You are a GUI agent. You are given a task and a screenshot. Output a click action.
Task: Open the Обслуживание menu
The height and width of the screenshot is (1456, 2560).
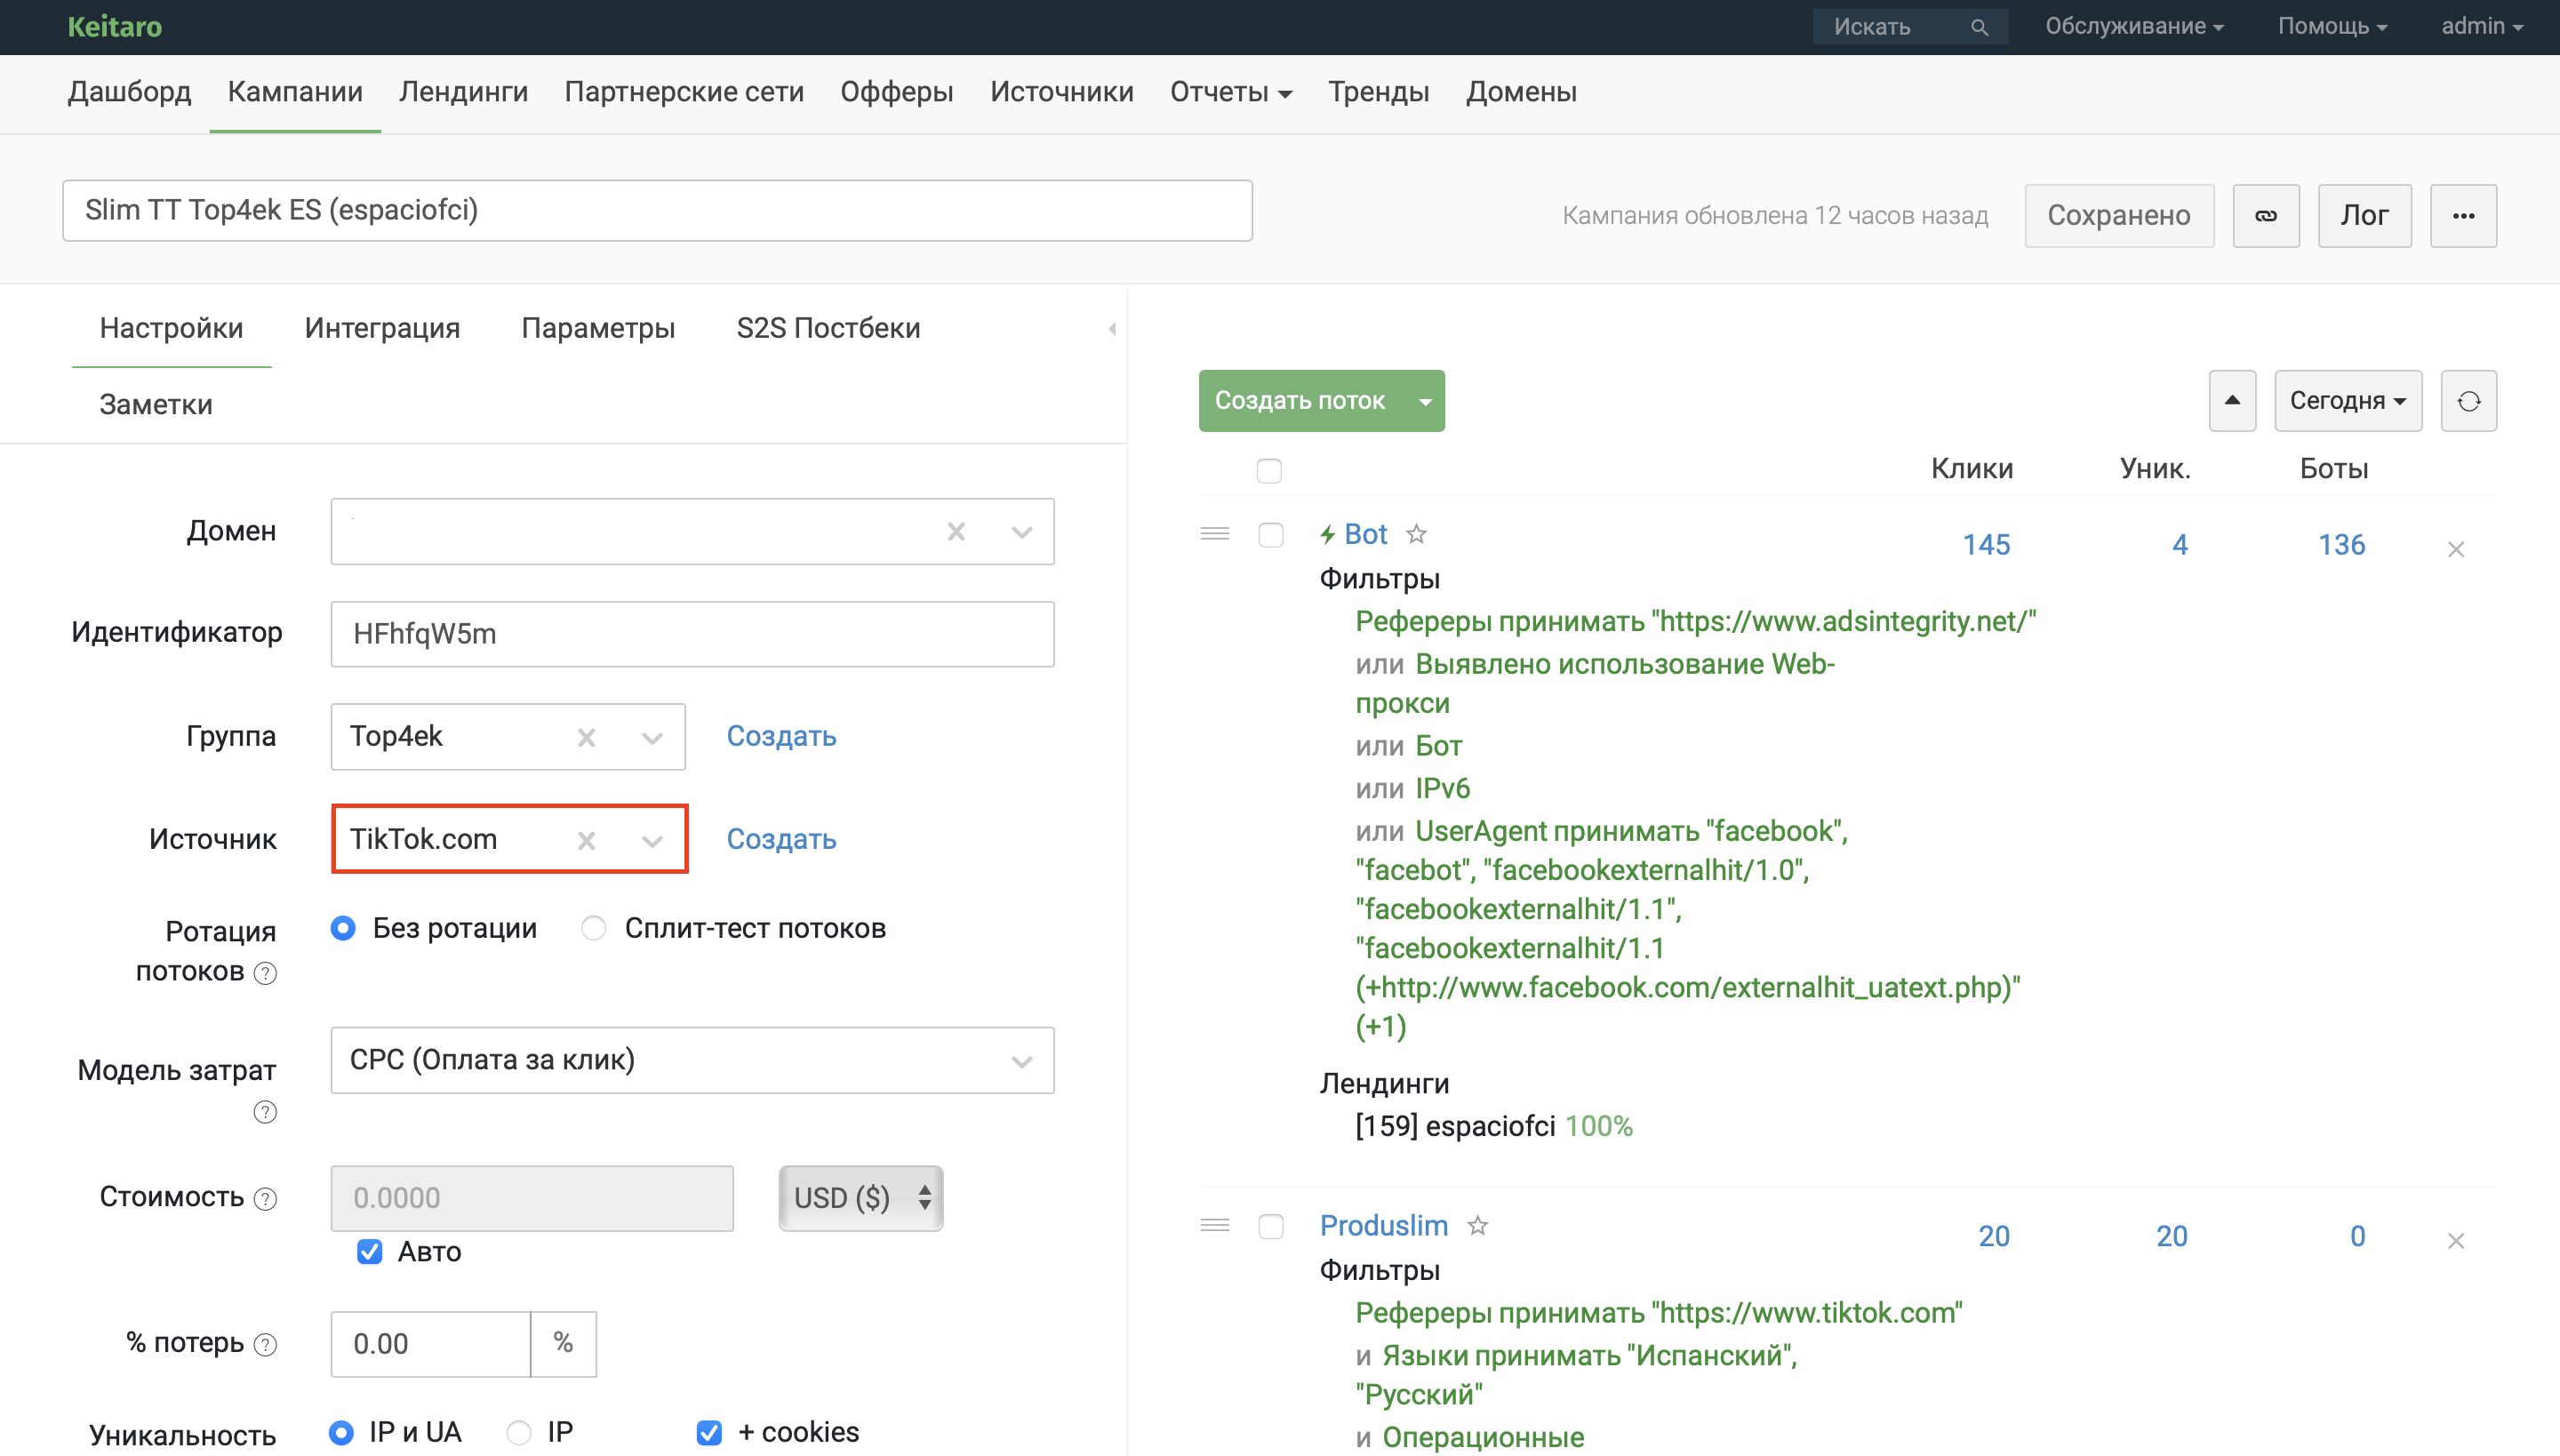coord(2134,27)
